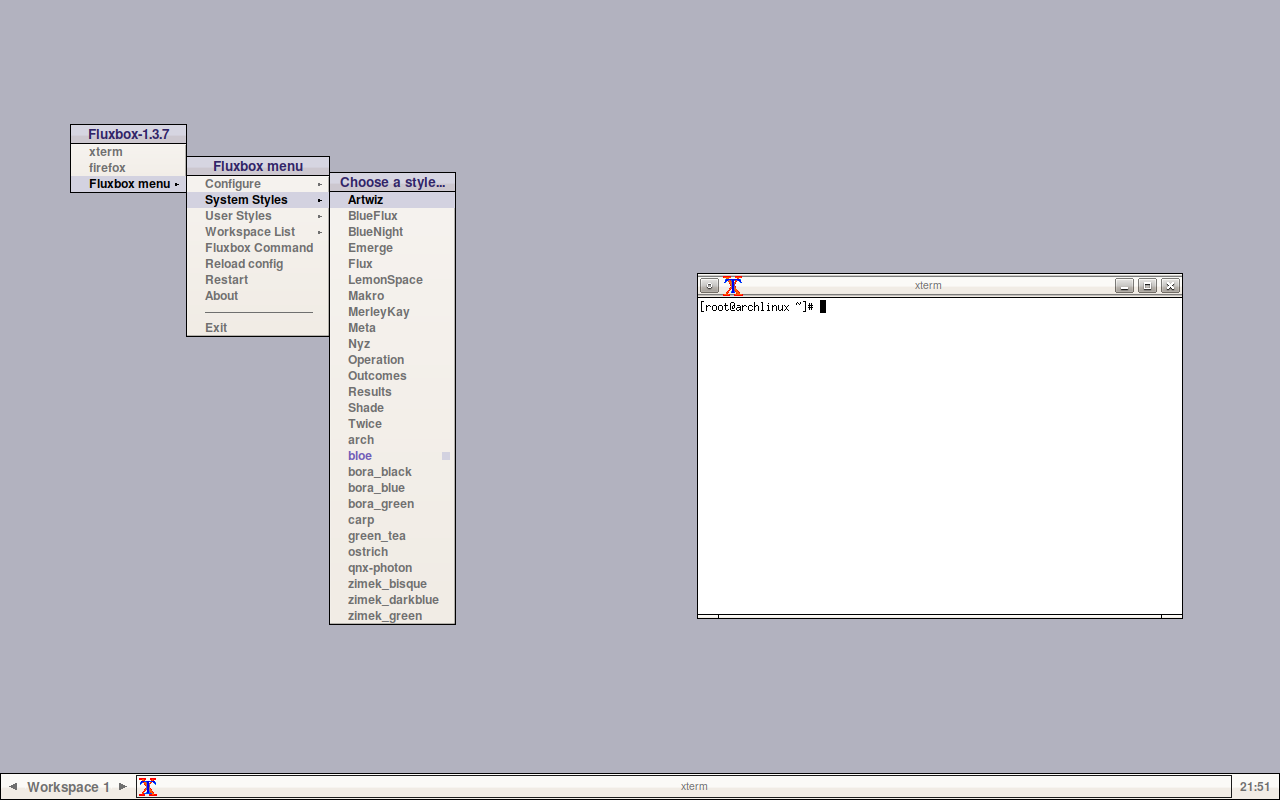
Task: Select the bora_green style
Action: (x=392, y=504)
